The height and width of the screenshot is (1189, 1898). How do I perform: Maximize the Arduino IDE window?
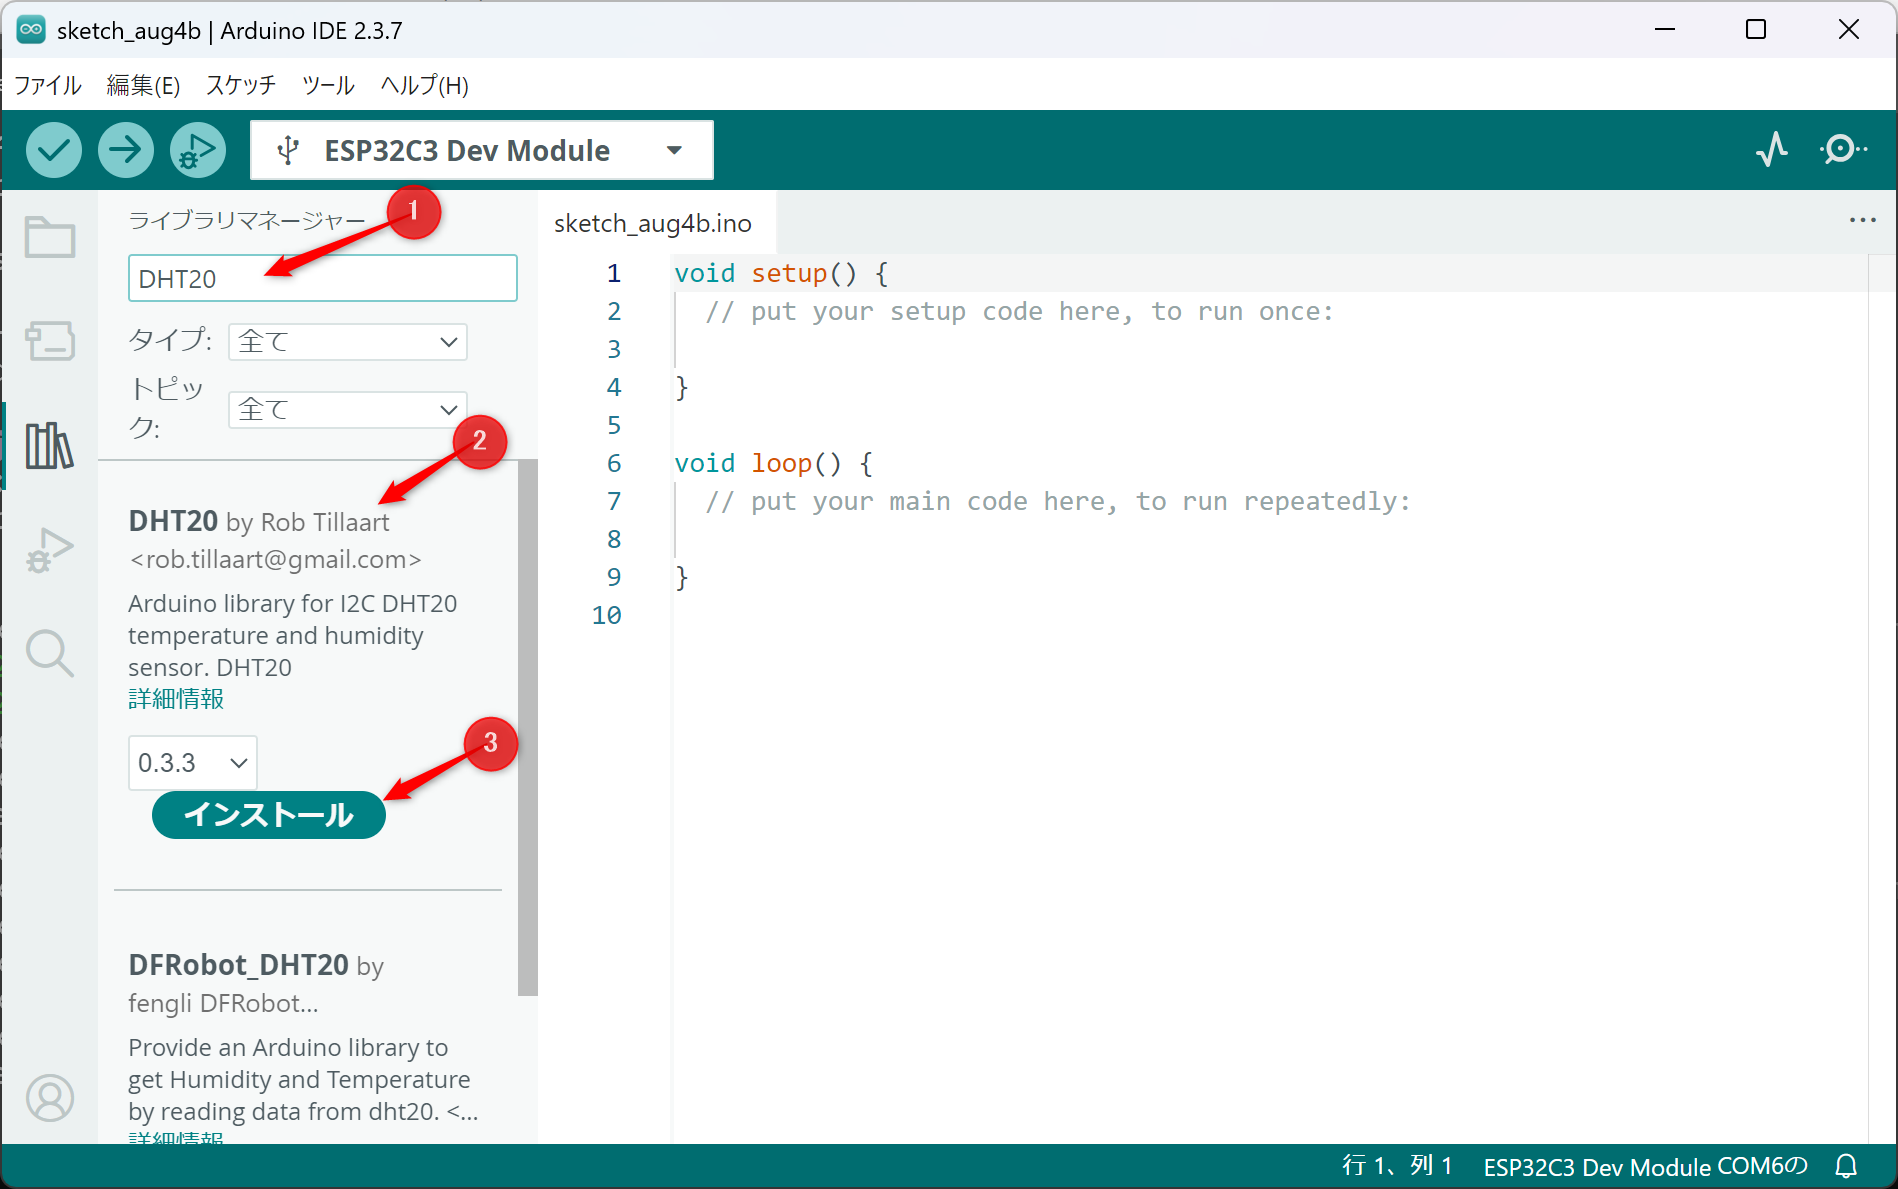(1756, 30)
